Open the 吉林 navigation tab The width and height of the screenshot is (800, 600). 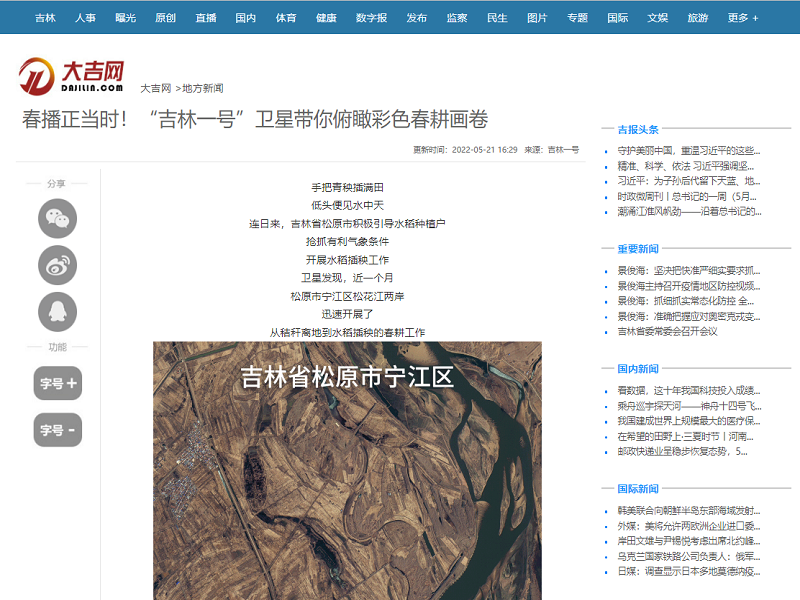[46, 18]
